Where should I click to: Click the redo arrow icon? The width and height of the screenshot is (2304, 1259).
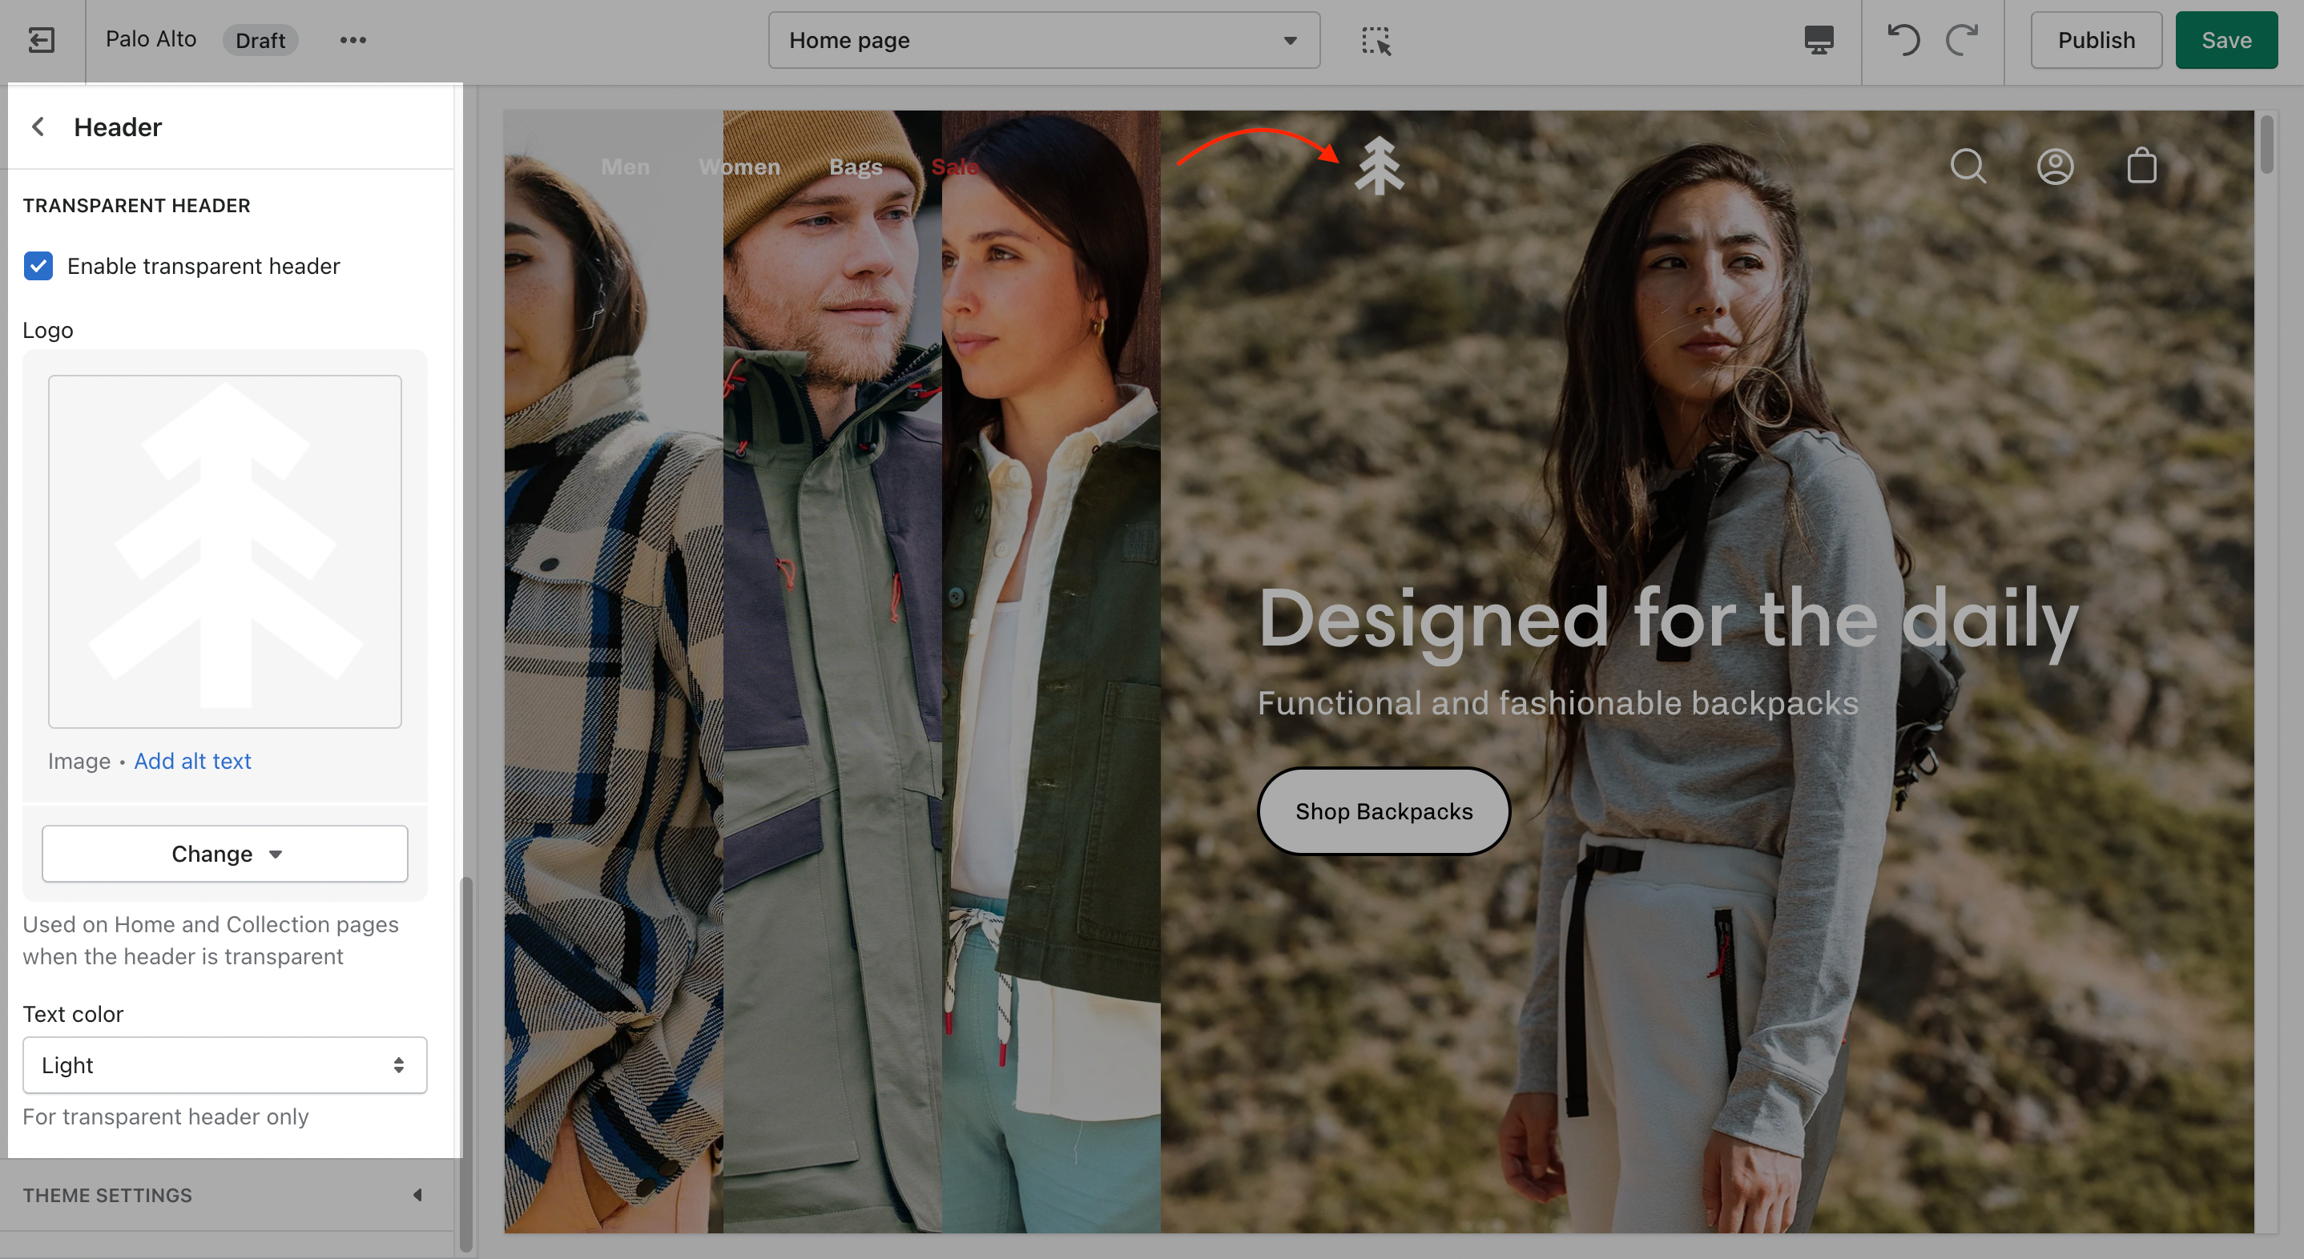1962,40
